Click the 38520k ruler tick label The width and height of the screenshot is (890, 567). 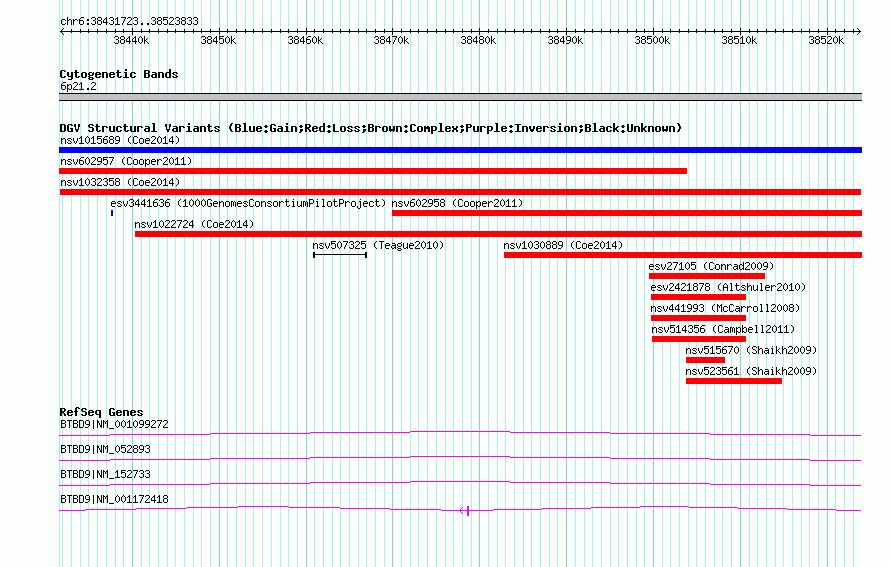tap(826, 41)
